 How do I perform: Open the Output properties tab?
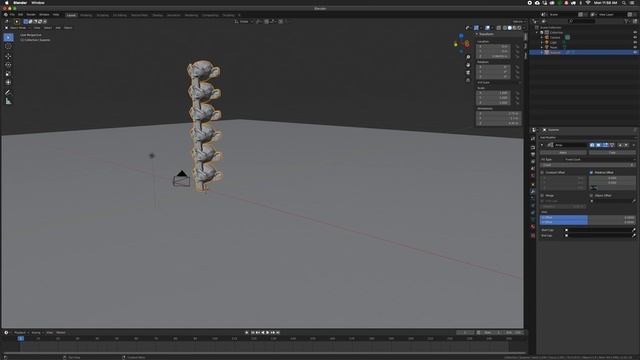(x=533, y=155)
